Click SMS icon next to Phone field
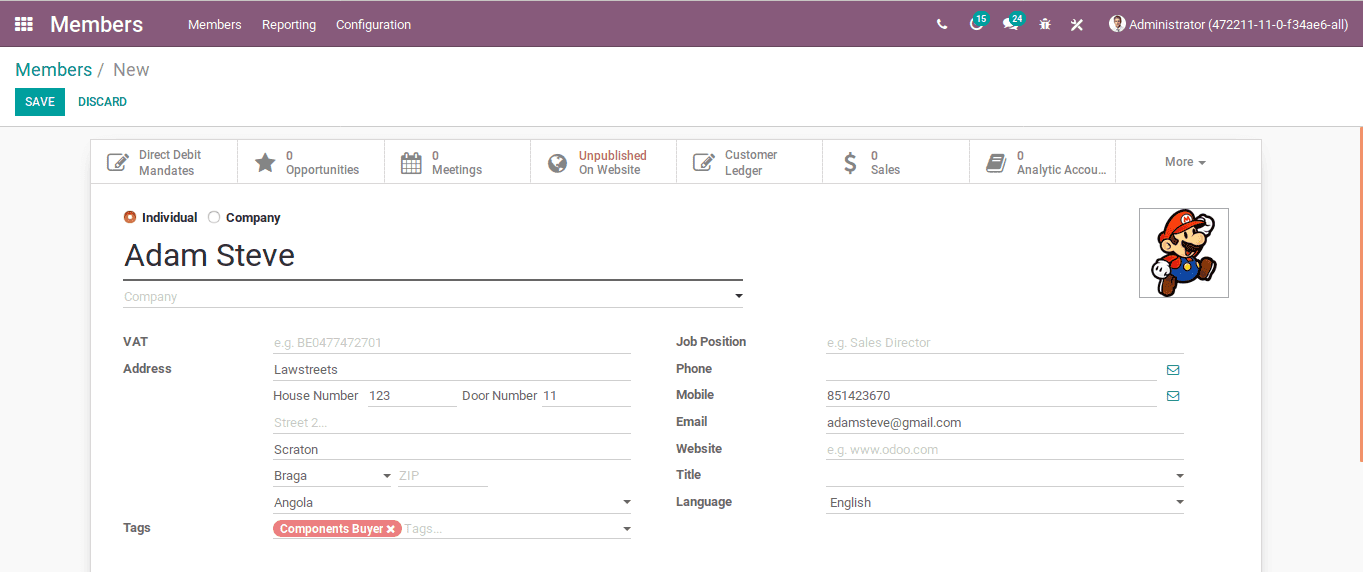1363x572 pixels. [x=1173, y=370]
